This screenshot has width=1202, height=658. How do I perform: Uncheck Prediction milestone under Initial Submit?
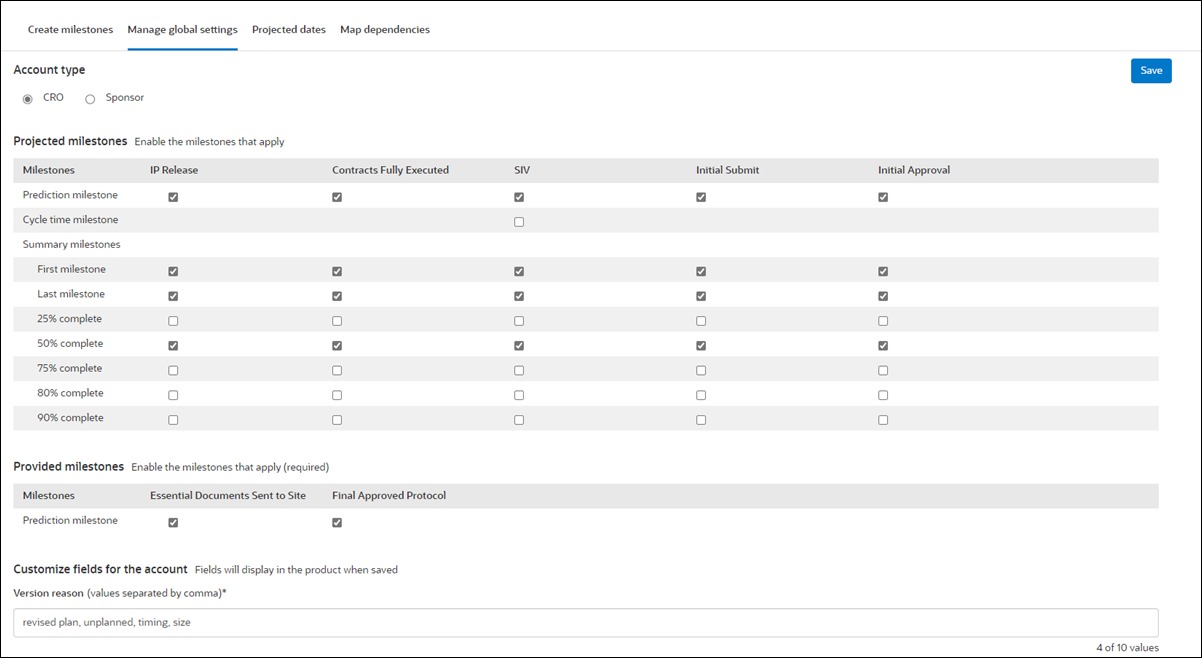700,196
